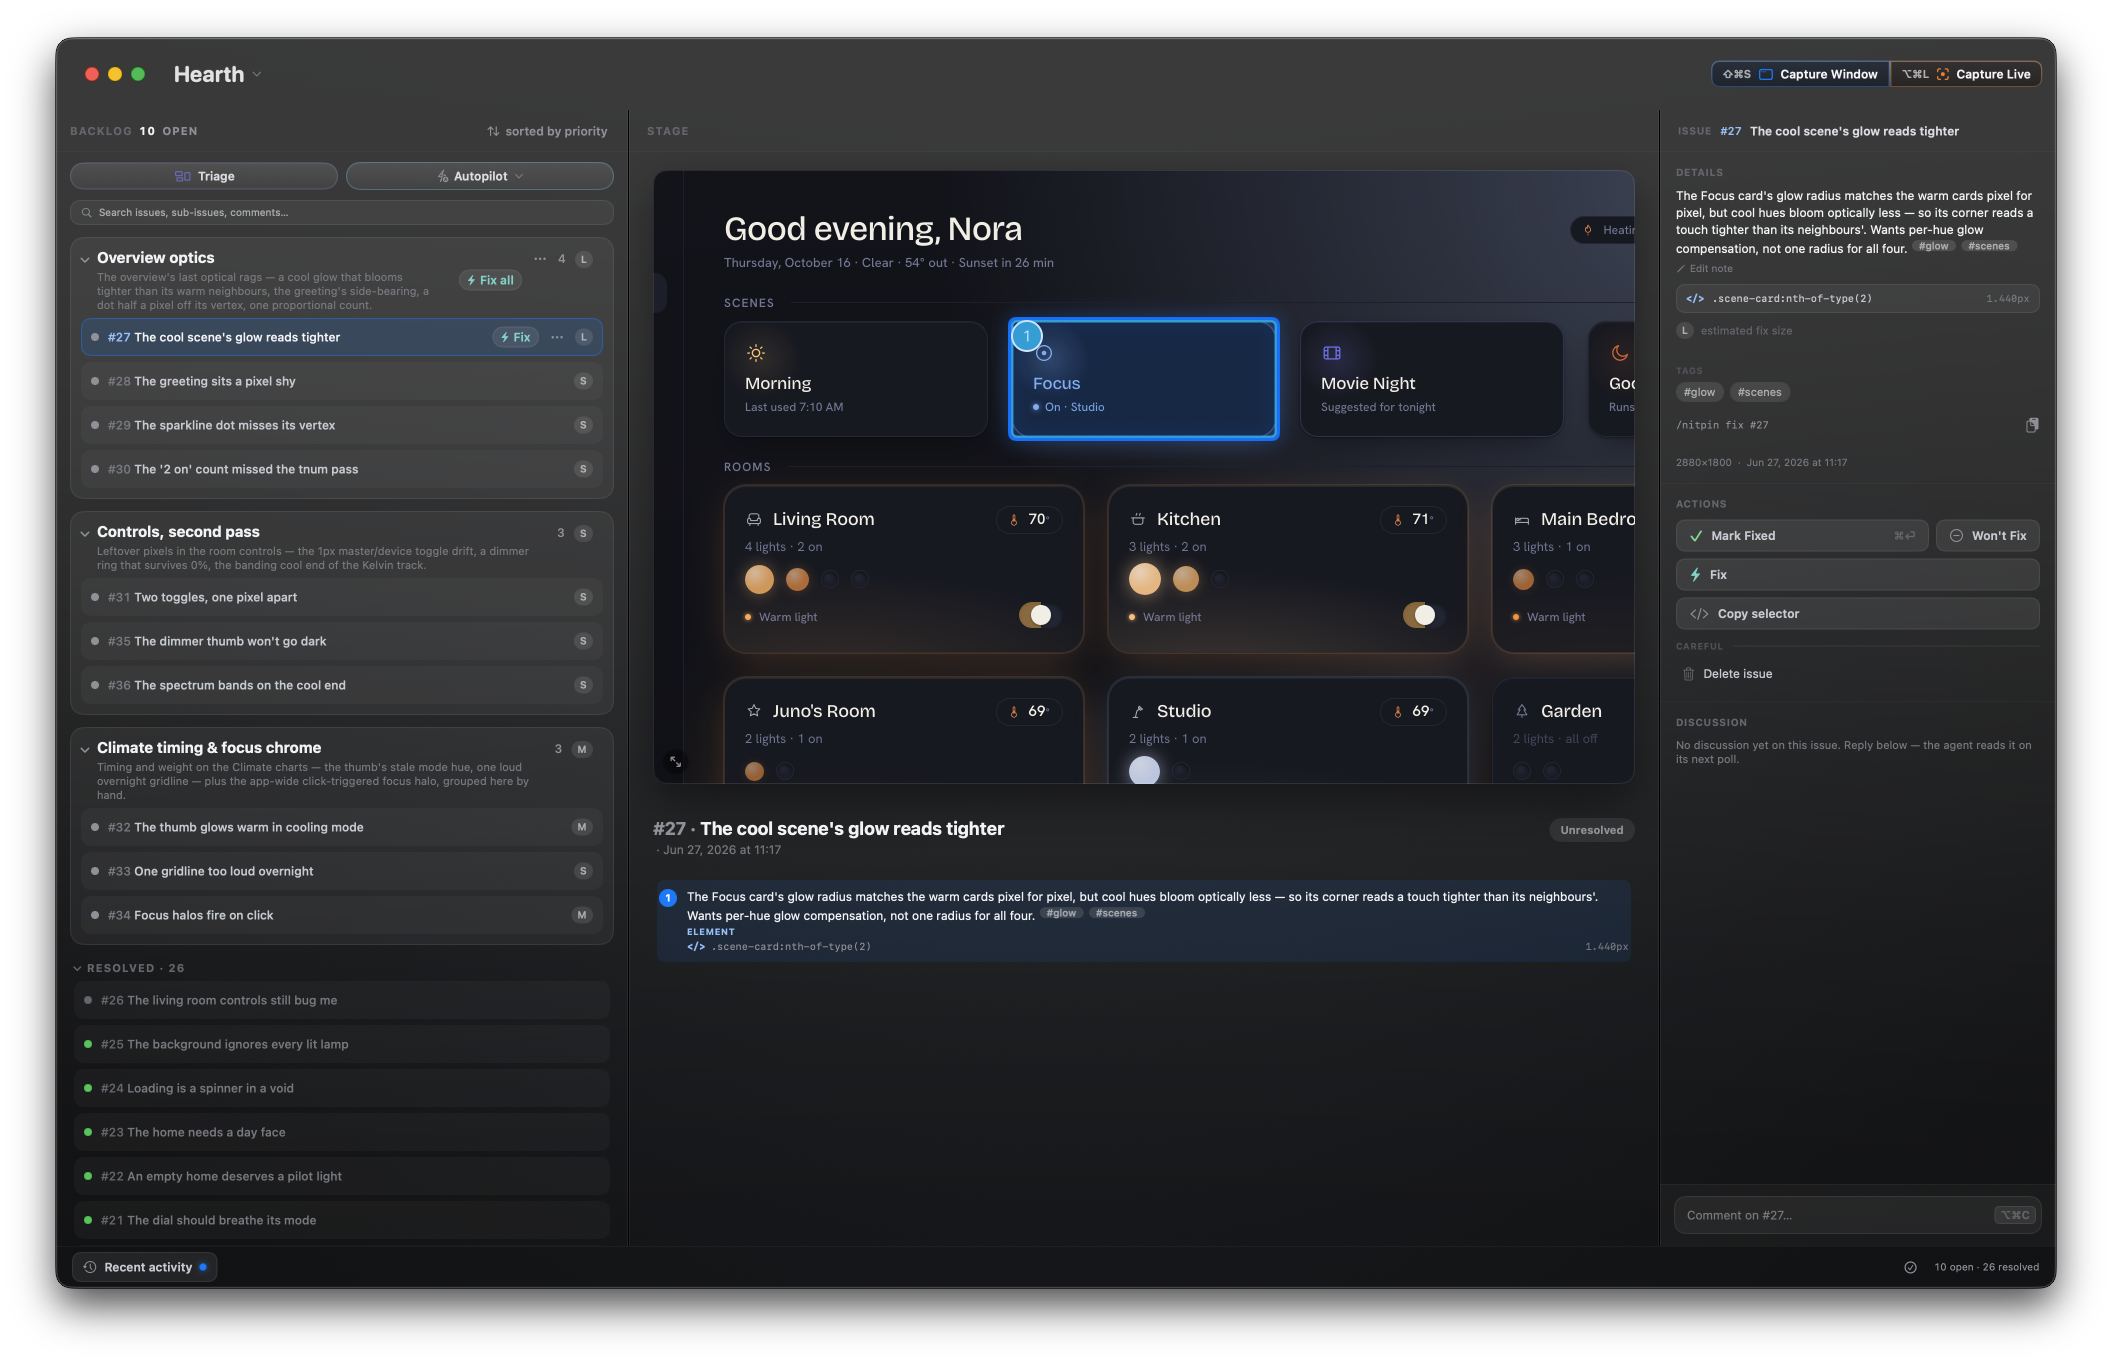
Task: Click the #glow tag chip in Tags
Action: pos(1699,392)
